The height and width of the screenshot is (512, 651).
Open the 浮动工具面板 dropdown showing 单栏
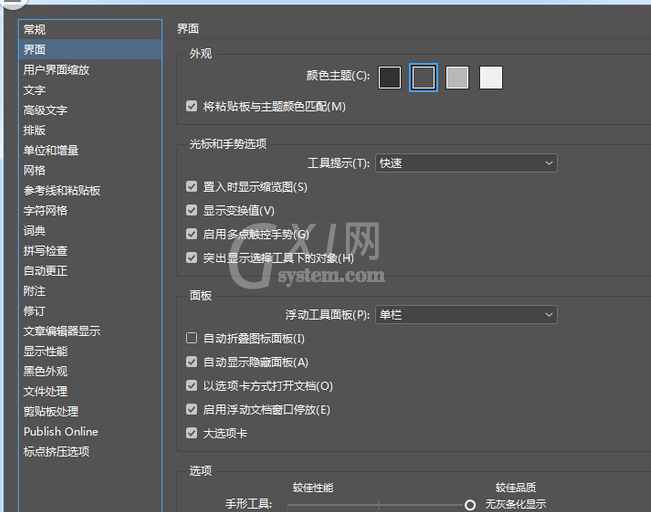466,315
